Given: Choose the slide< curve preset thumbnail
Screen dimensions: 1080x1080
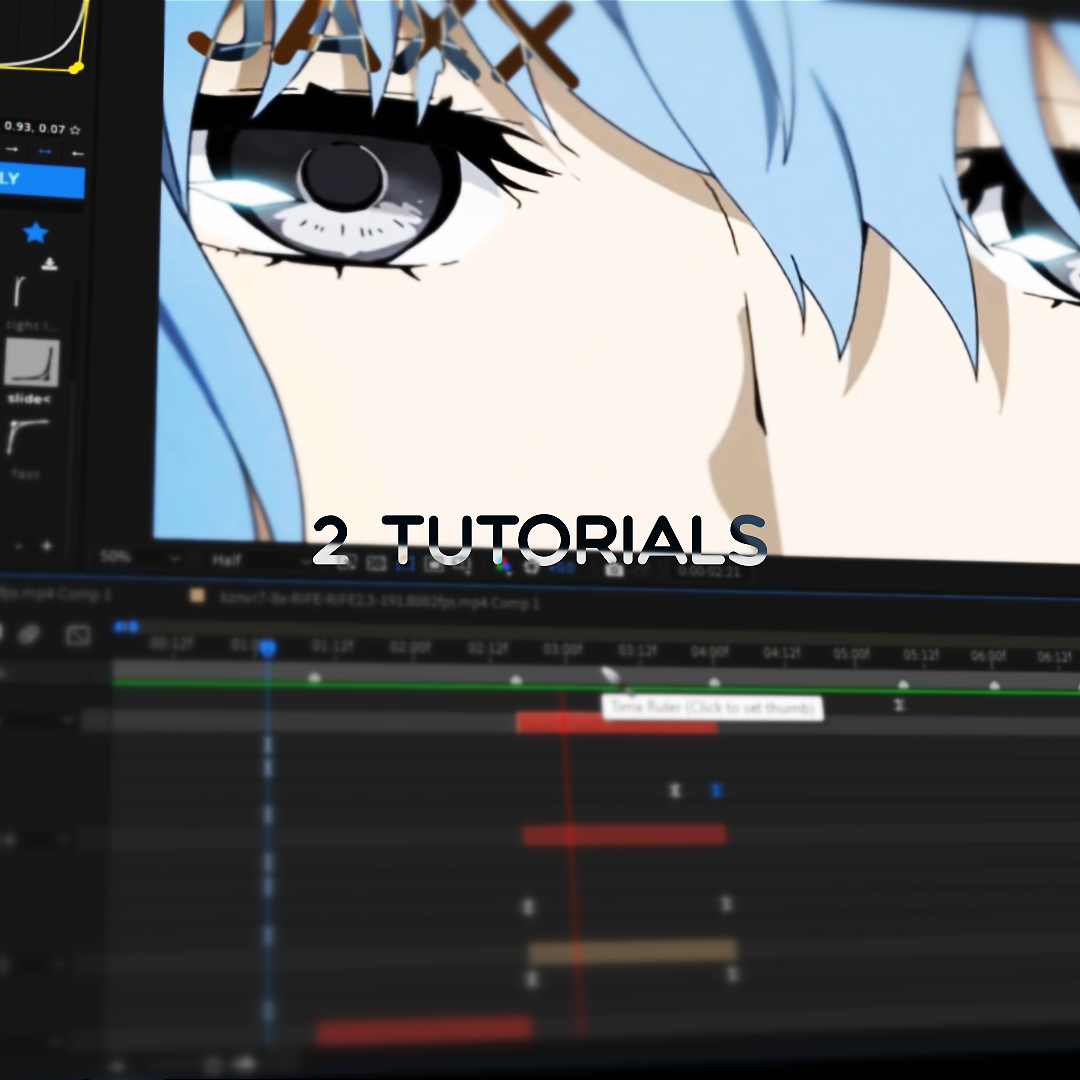Looking at the screenshot, I should 32,362.
